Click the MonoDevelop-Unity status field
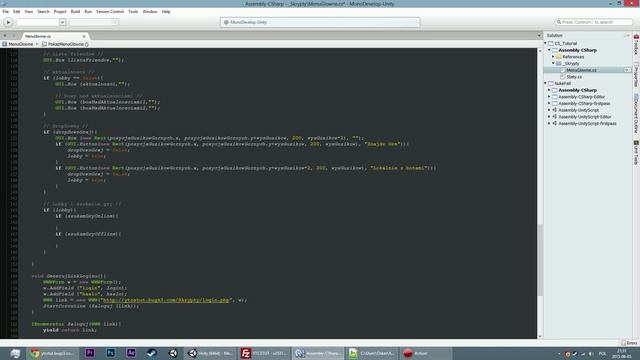640x360 pixels. (x=320, y=22)
